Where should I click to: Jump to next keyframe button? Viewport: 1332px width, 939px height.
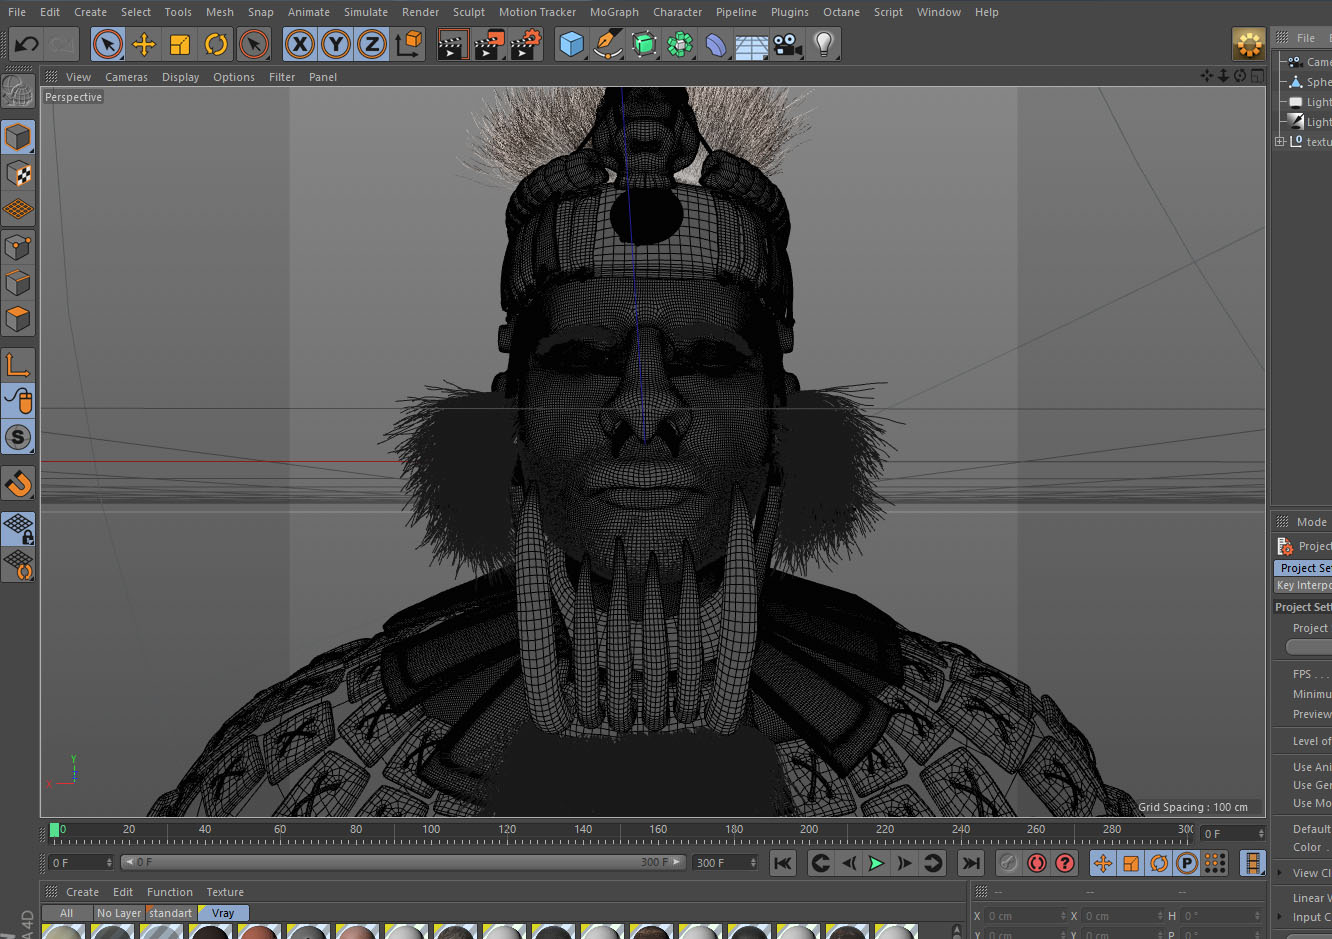point(933,863)
